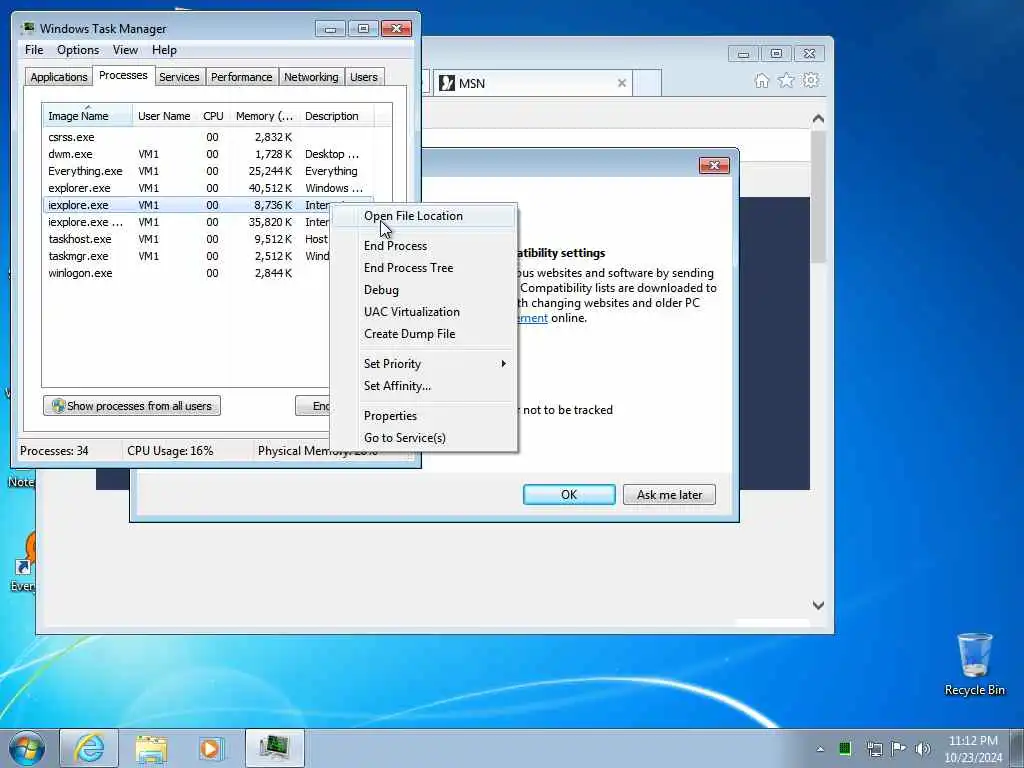The image size is (1024, 768).
Task: Click the taskbar clock showing 11:12 PM
Action: 973,748
